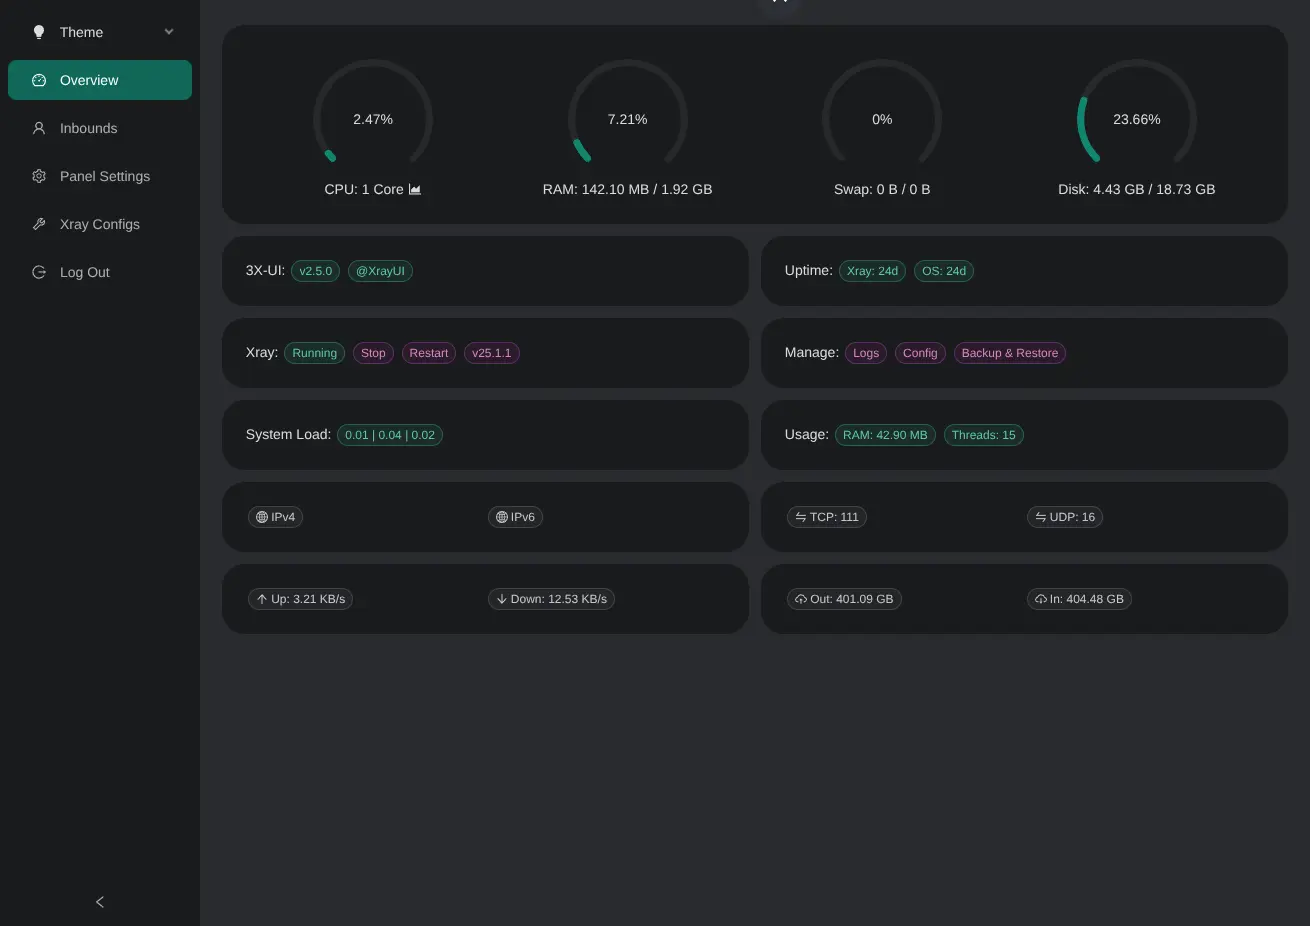Click the Theme lamp icon
Screen dimensions: 1310x926
click(39, 31)
